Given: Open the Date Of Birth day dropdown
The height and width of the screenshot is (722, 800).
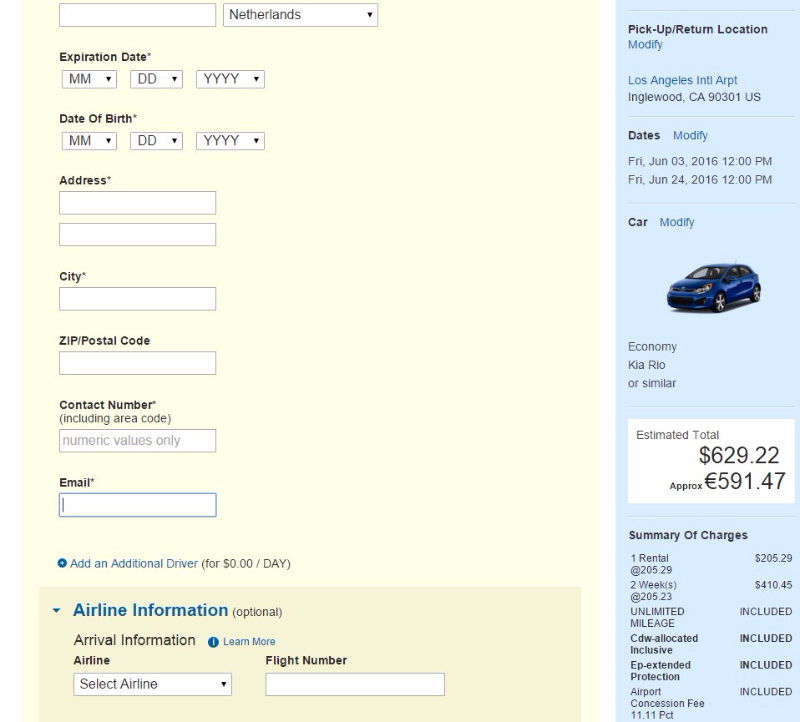Looking at the screenshot, I should click(157, 142).
